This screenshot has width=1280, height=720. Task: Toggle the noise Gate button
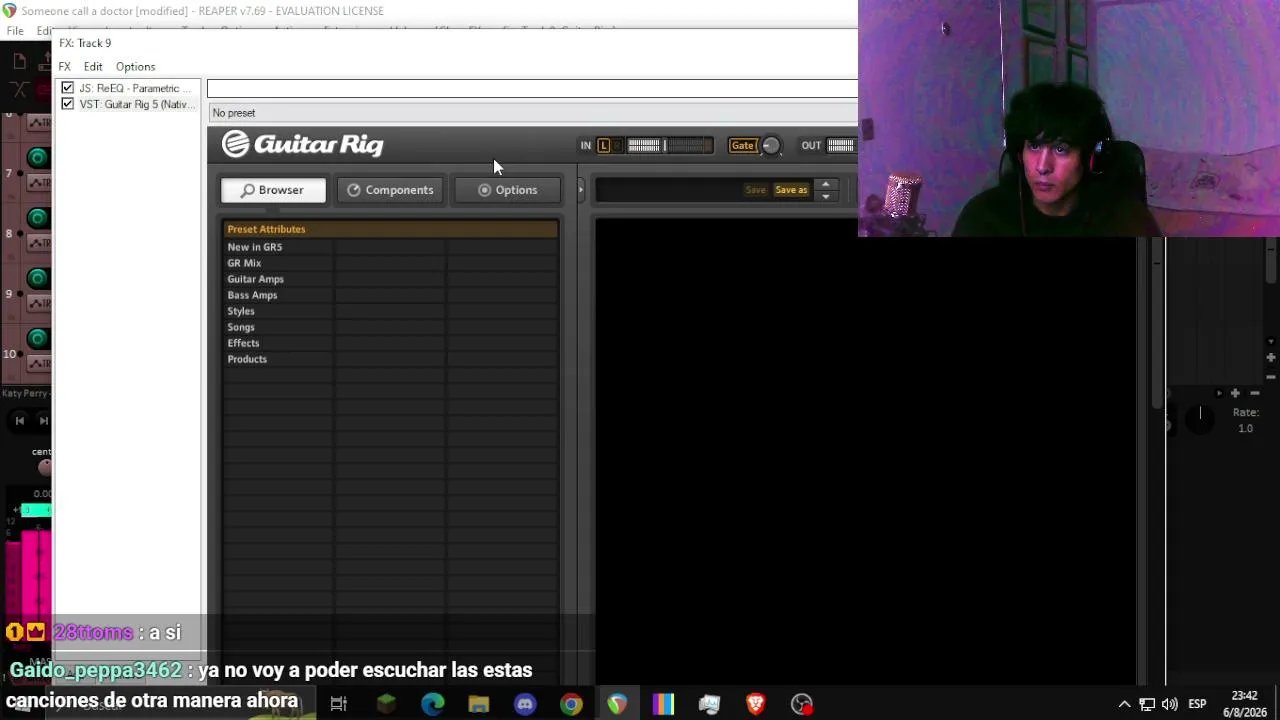[742, 146]
